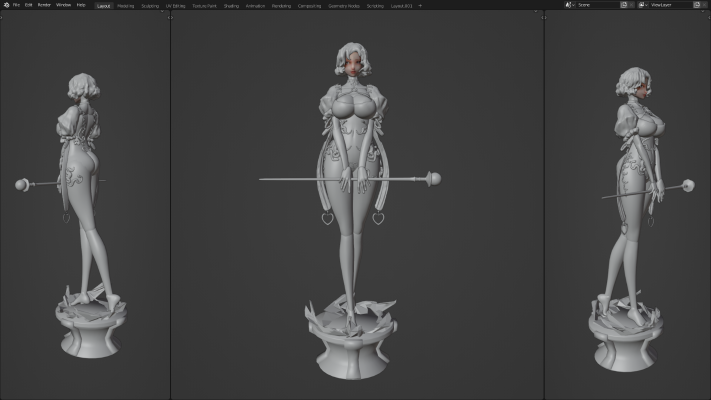Screen dimensions: 711x400
Task: Click the ViewLayer name field
Action: pyautogui.click(x=668, y=5)
